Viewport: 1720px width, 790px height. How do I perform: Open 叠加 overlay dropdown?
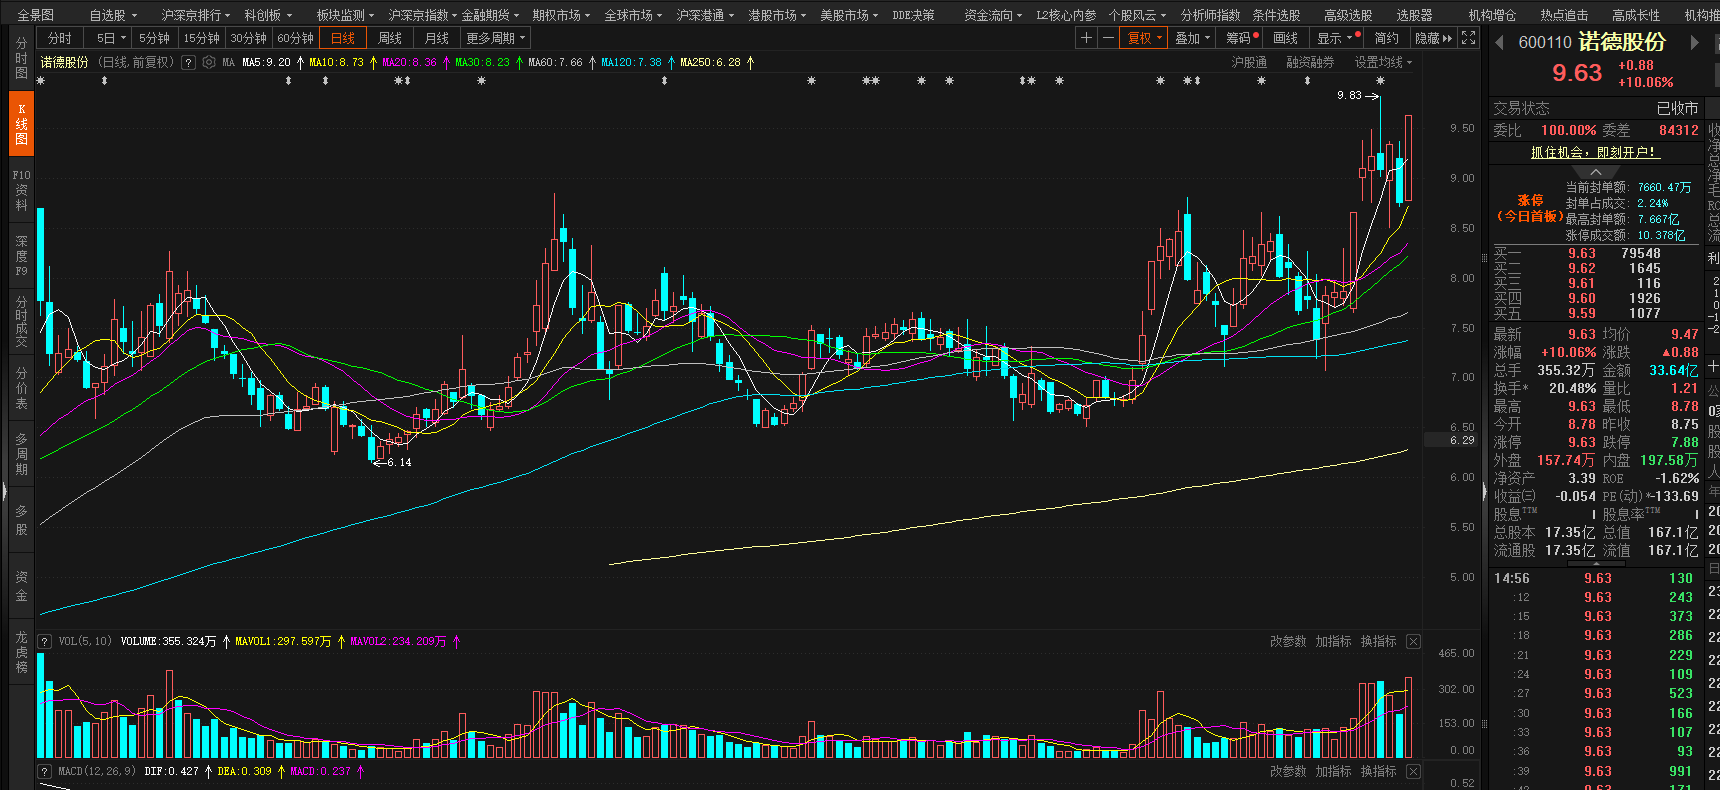pyautogui.click(x=1192, y=38)
